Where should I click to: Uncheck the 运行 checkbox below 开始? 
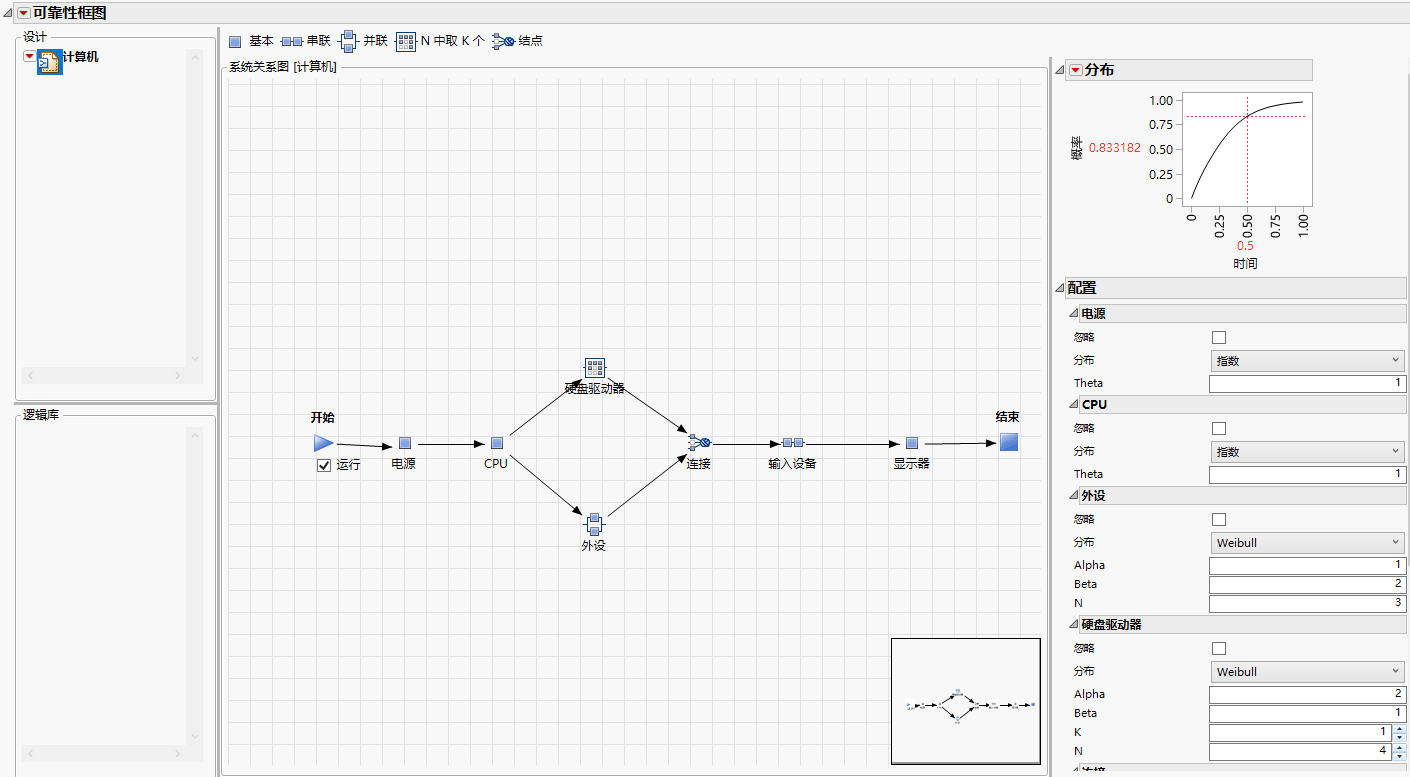323,465
